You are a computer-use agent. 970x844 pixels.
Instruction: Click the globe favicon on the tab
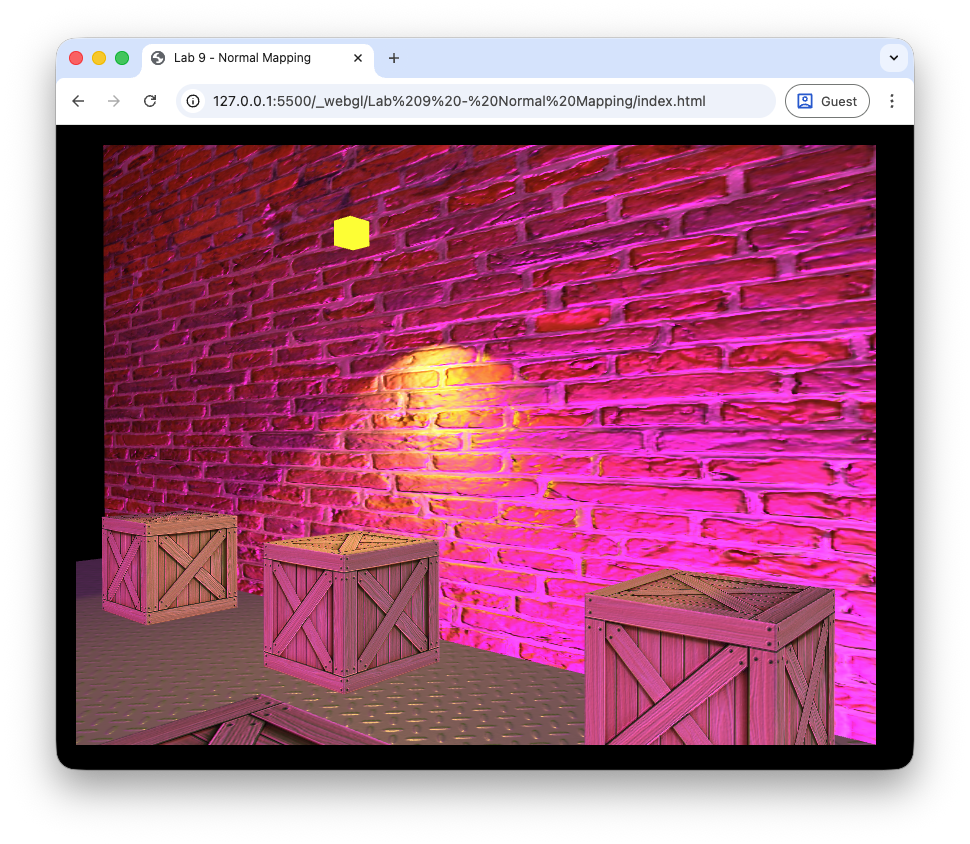(x=158, y=58)
